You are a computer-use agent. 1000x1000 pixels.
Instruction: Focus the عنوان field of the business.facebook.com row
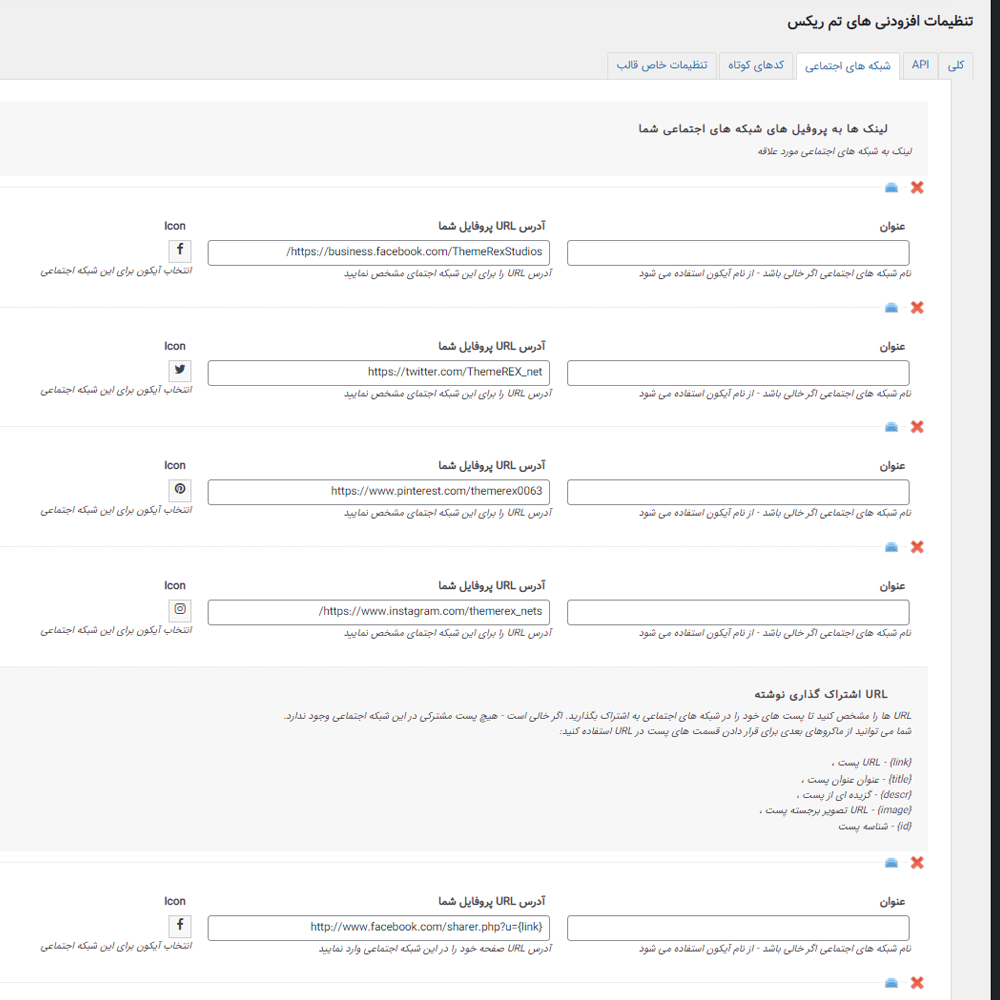738,253
